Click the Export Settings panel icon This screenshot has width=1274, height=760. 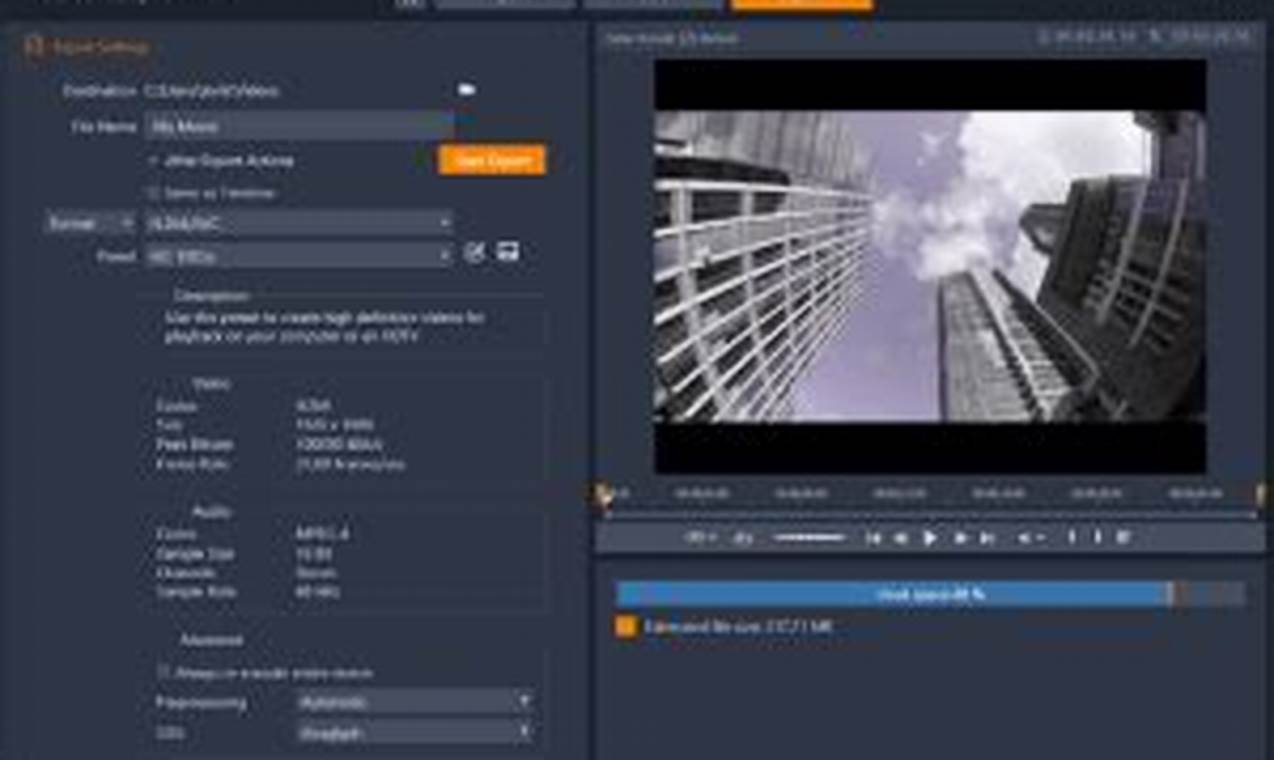(x=36, y=46)
